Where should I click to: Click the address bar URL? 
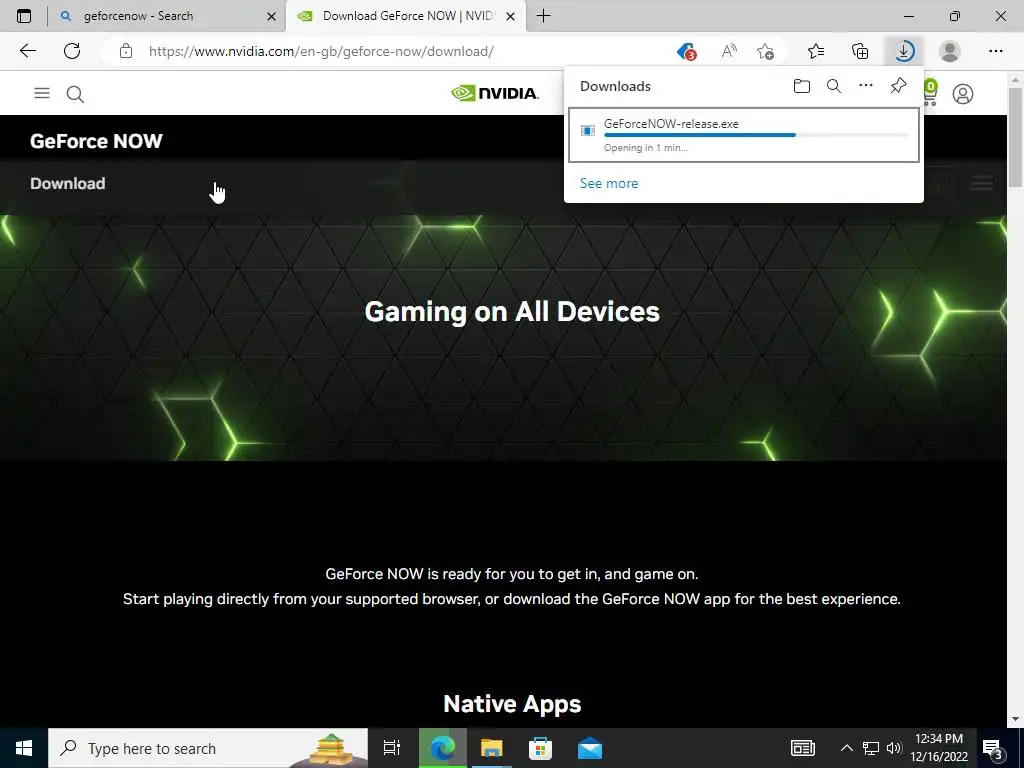click(x=321, y=51)
